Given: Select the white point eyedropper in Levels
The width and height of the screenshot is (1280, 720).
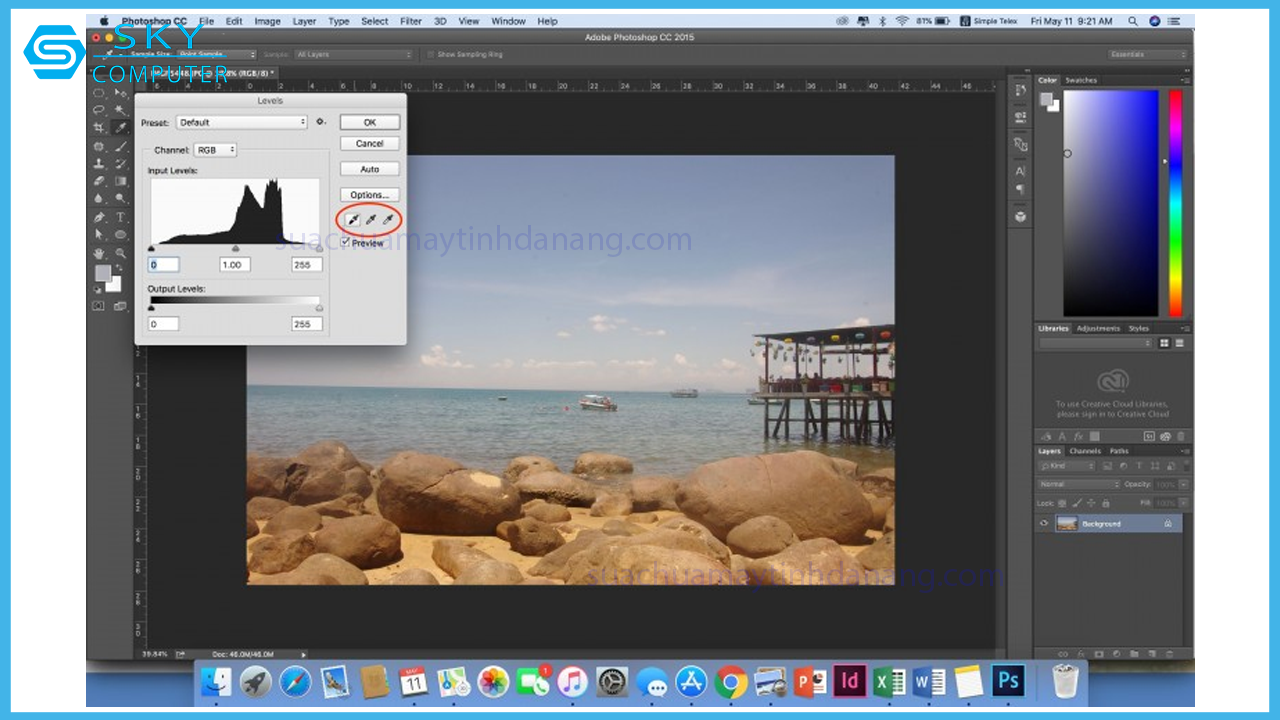Looking at the screenshot, I should [388, 218].
